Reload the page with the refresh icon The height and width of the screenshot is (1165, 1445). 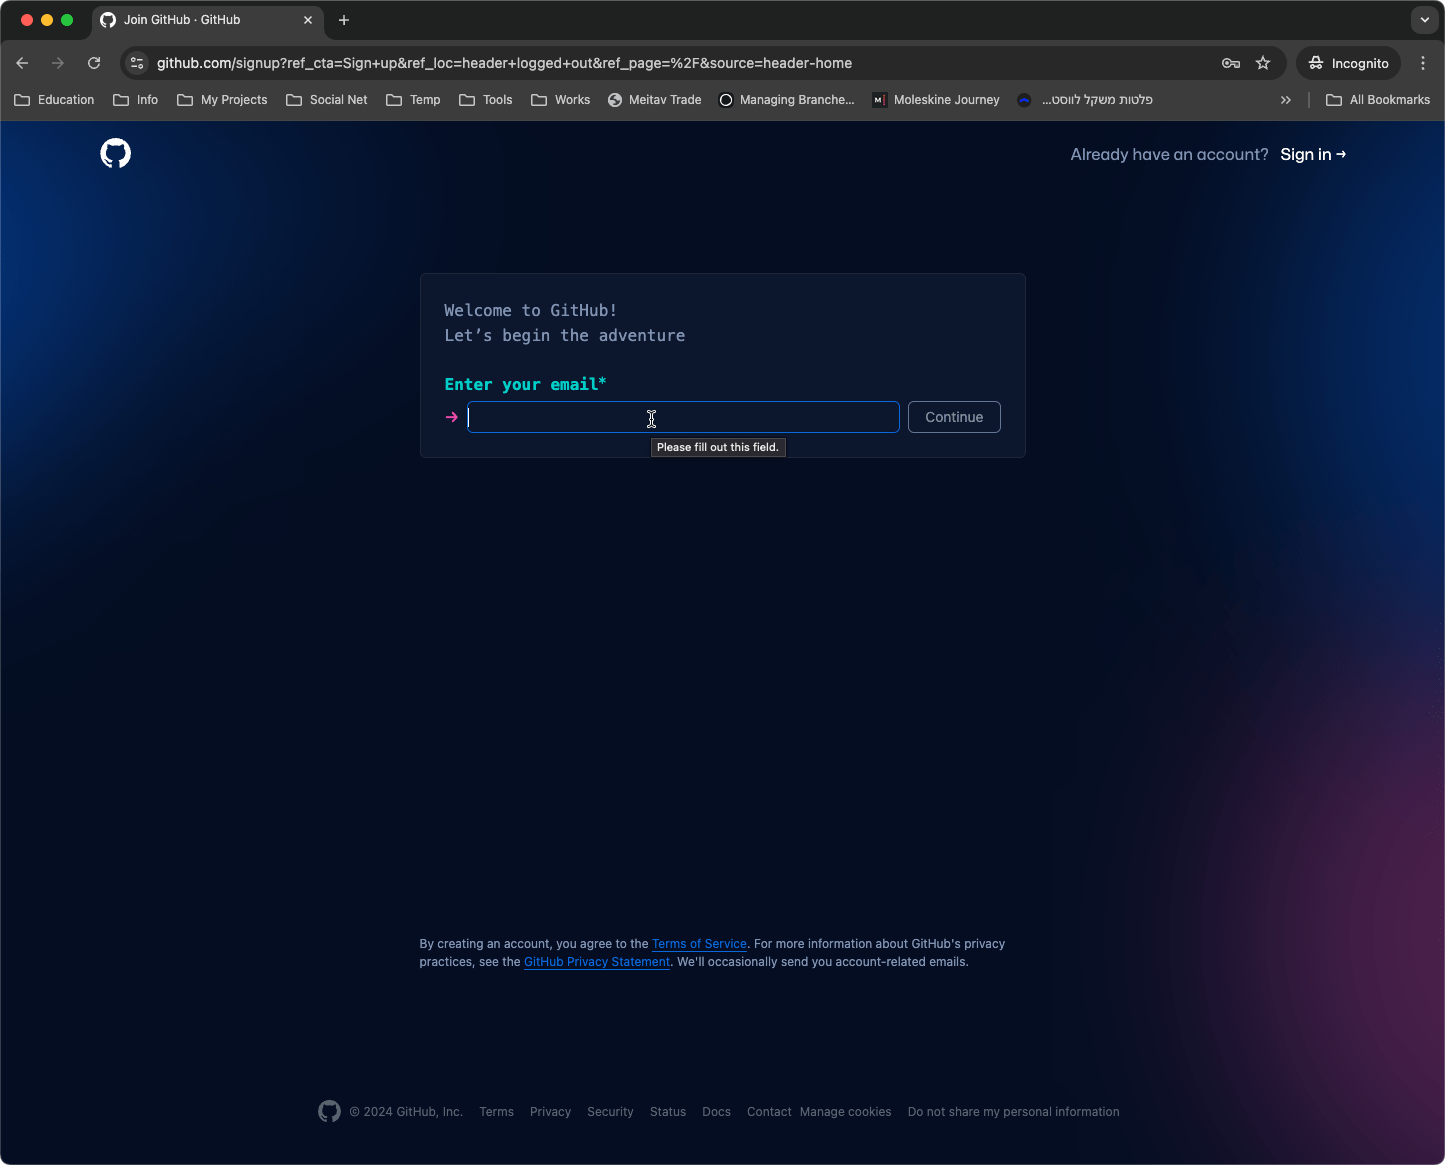click(x=94, y=63)
